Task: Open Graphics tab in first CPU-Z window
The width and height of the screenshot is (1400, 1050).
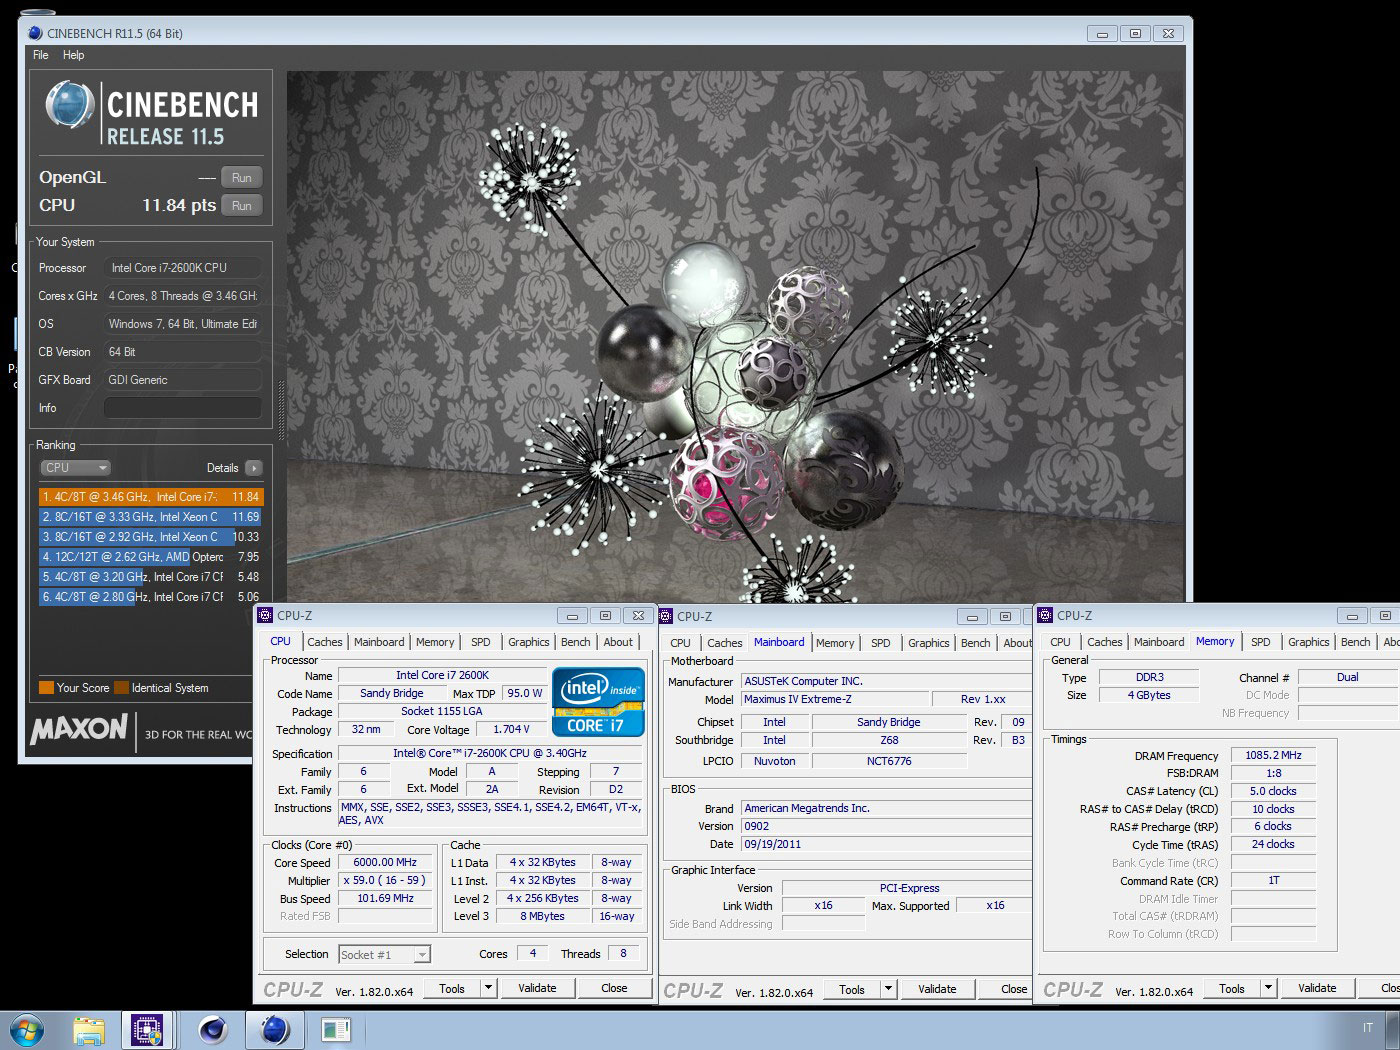Action: coord(529,642)
